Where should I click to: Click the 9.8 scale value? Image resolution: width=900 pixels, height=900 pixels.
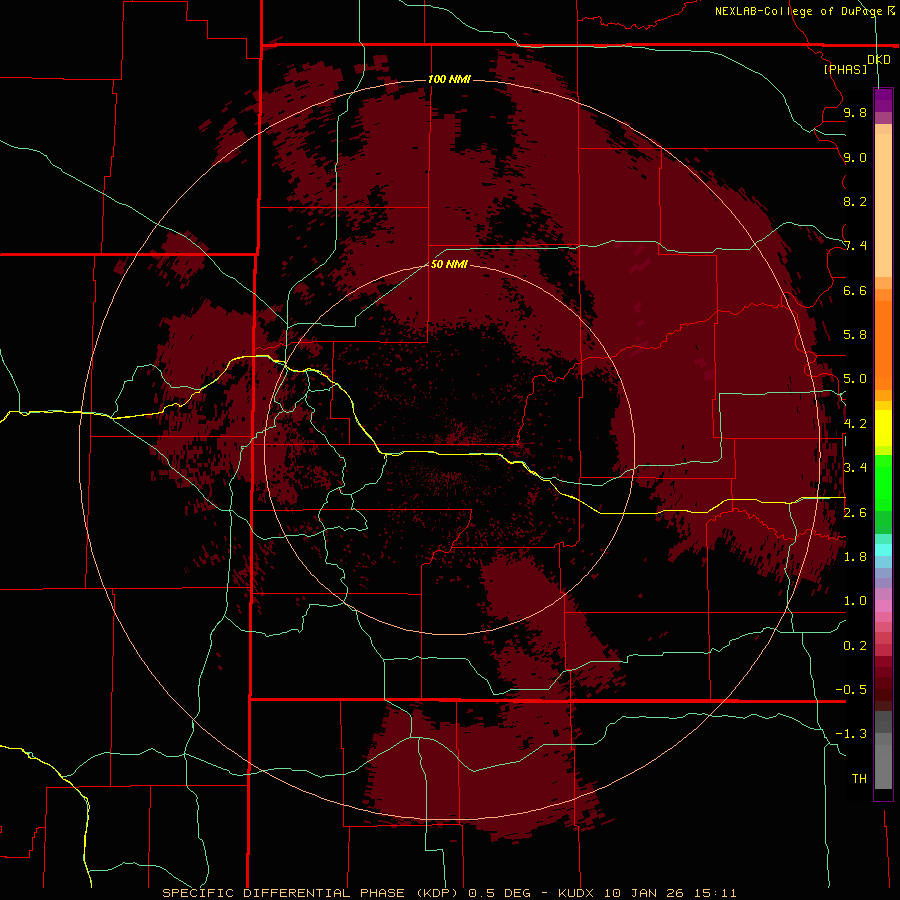[x=855, y=112]
